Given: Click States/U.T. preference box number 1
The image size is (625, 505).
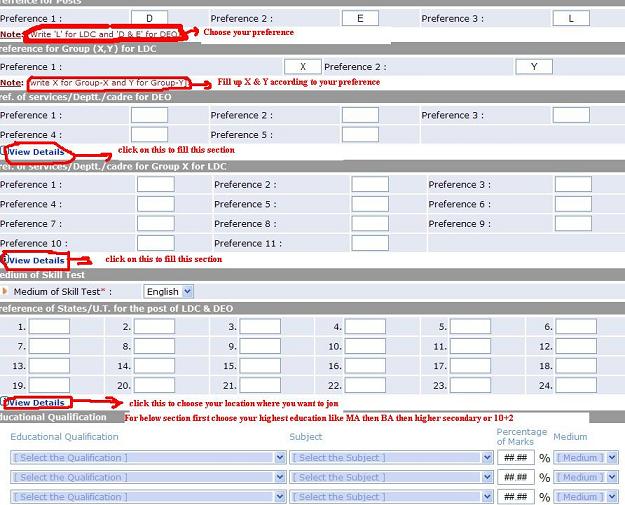Looking at the screenshot, I should tap(49, 326).
